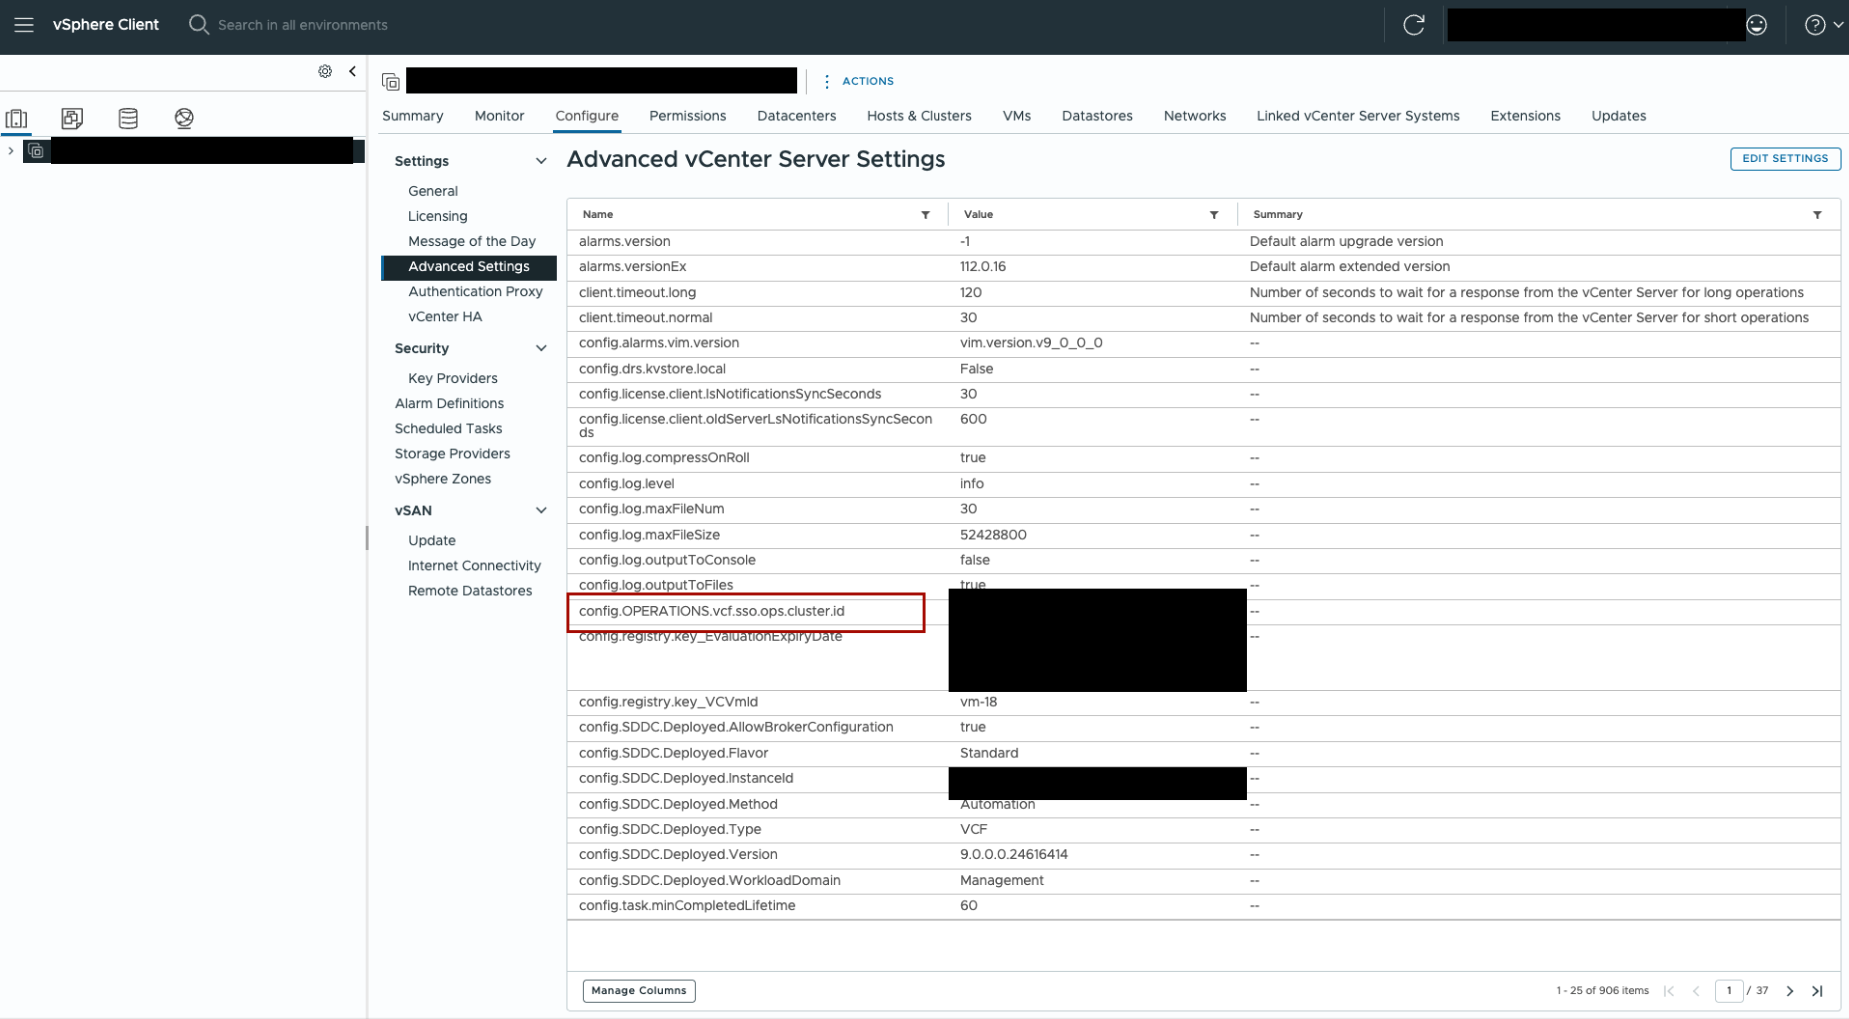The image size is (1849, 1019).
Task: Collapse the vSAN section
Action: tap(541, 511)
